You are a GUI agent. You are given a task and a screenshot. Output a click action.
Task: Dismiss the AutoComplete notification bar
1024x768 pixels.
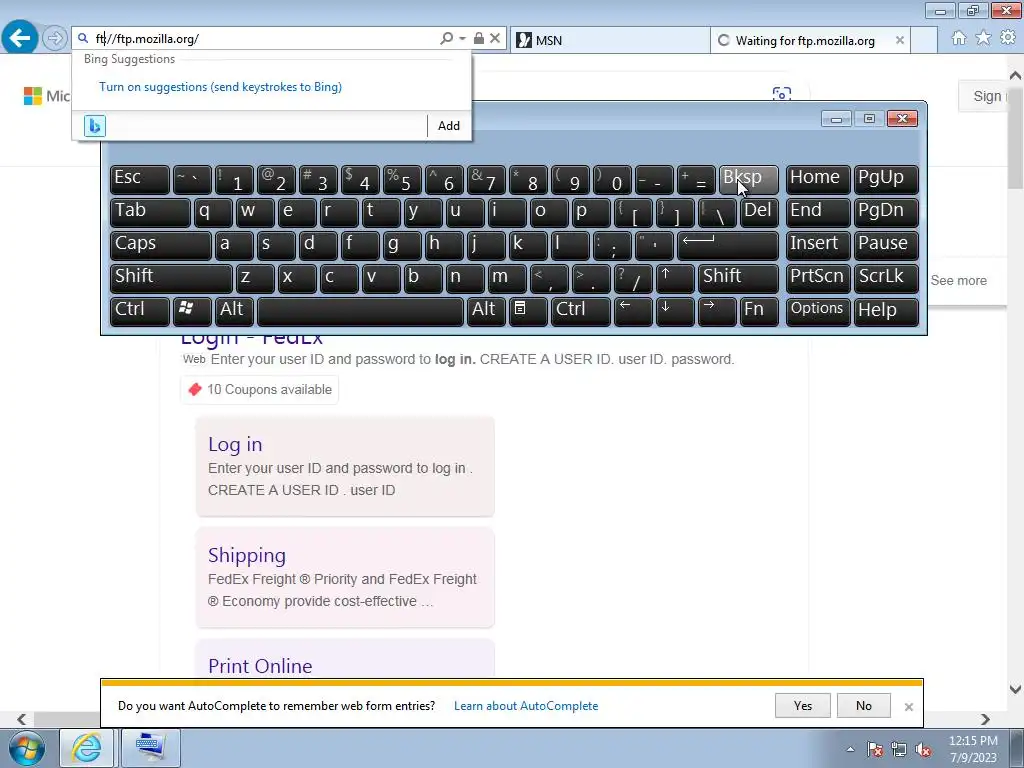(908, 707)
